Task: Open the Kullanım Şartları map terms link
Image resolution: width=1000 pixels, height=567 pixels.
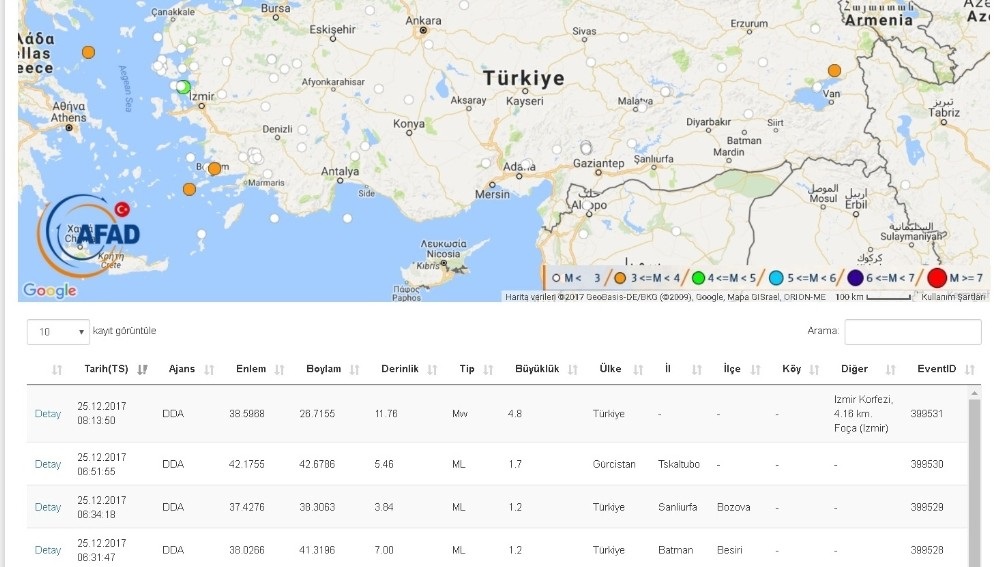Action: (x=953, y=296)
